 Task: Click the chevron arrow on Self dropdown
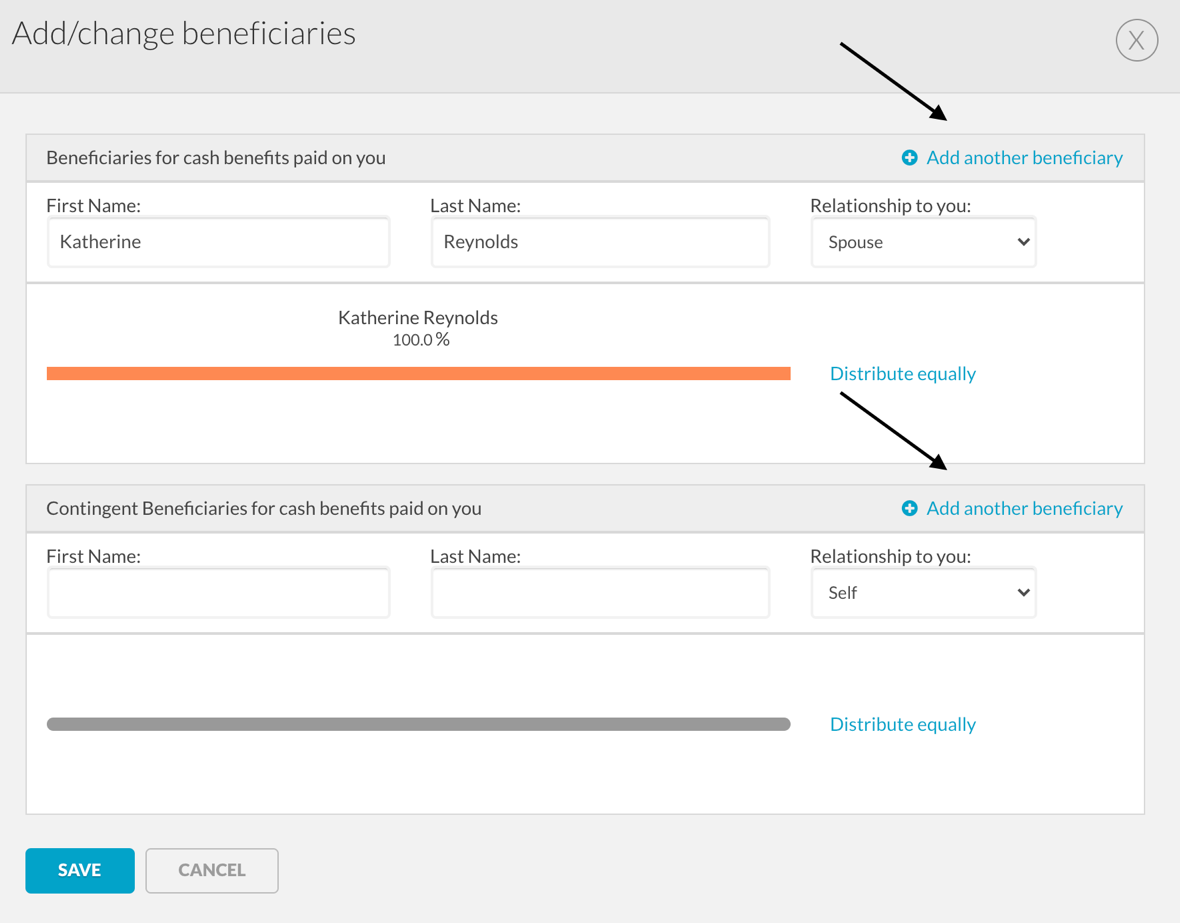click(1023, 593)
